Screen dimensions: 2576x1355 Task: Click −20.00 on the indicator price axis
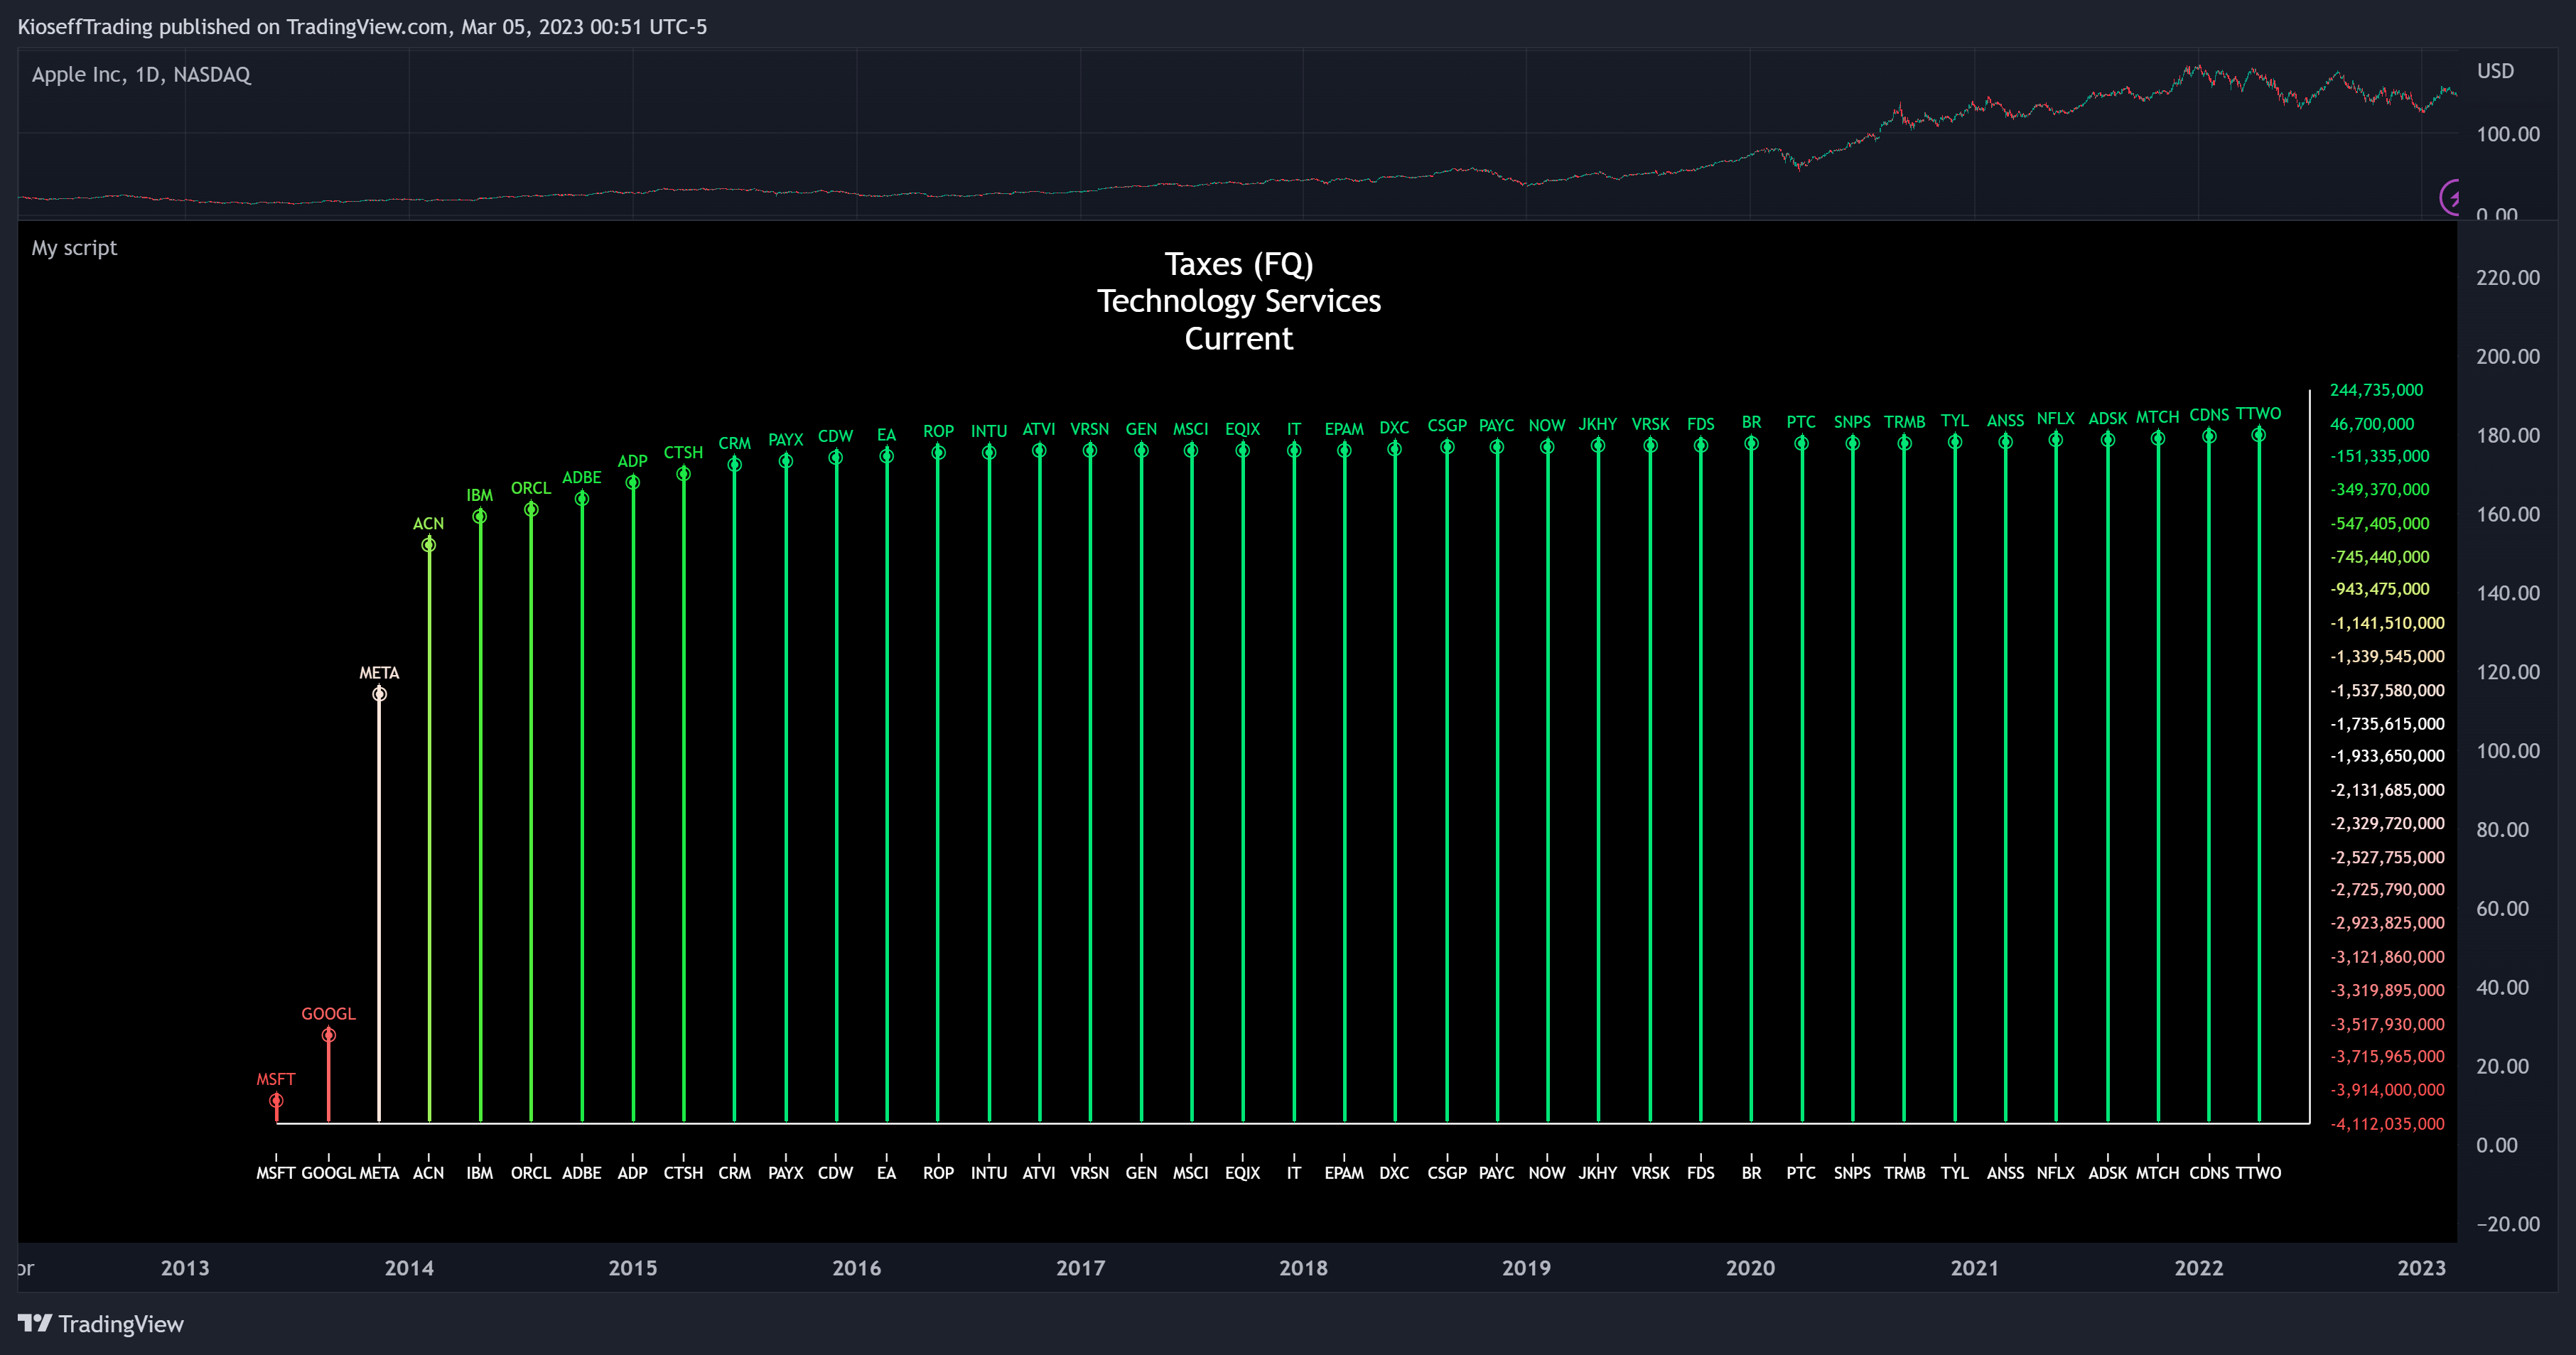[x=2507, y=1224]
